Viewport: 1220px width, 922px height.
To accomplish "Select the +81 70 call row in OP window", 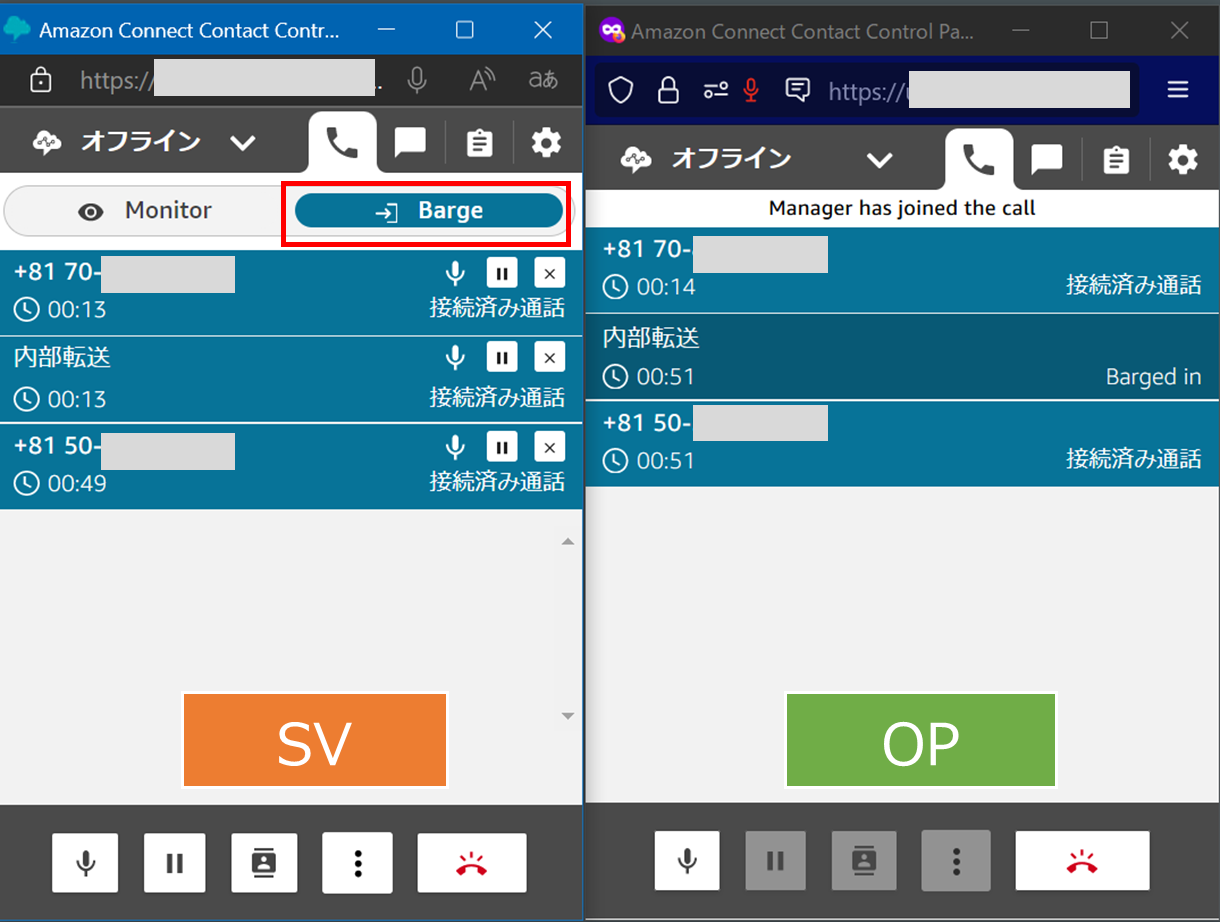I will (902, 270).
